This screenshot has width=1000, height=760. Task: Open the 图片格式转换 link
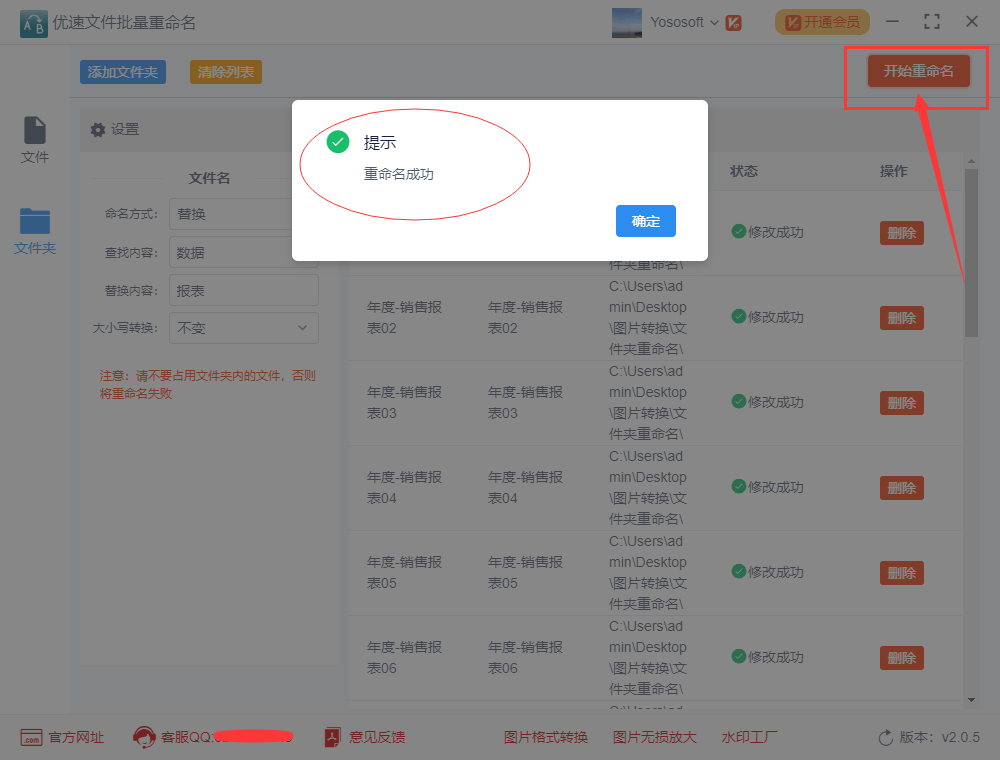(x=545, y=738)
